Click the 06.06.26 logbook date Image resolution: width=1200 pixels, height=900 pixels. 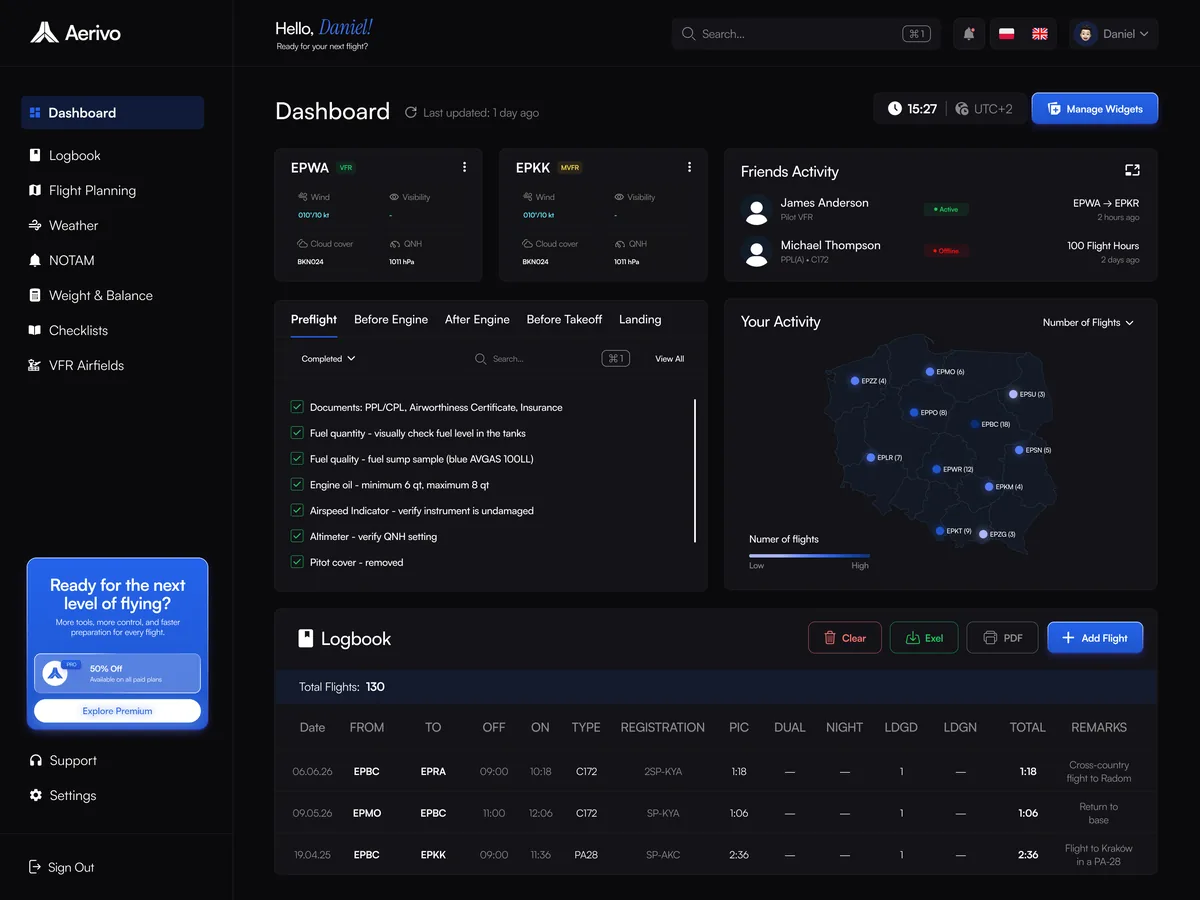[313, 772]
